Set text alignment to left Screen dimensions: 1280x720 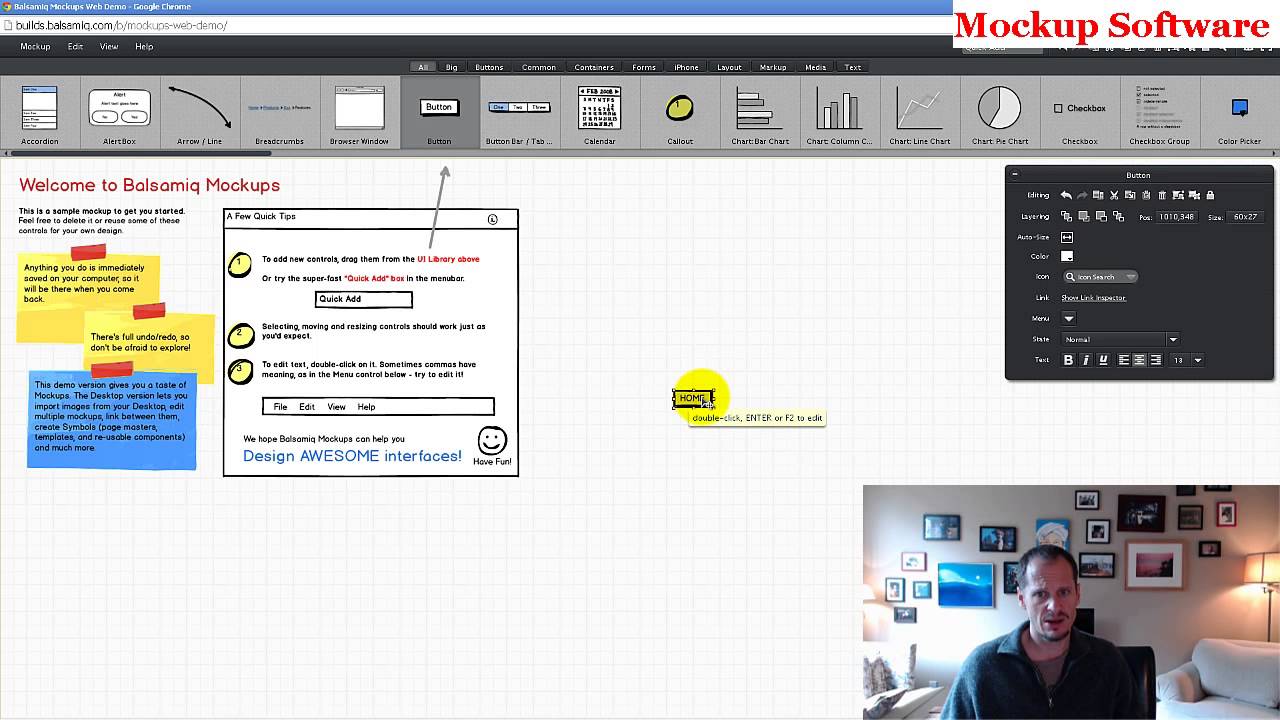(1124, 360)
